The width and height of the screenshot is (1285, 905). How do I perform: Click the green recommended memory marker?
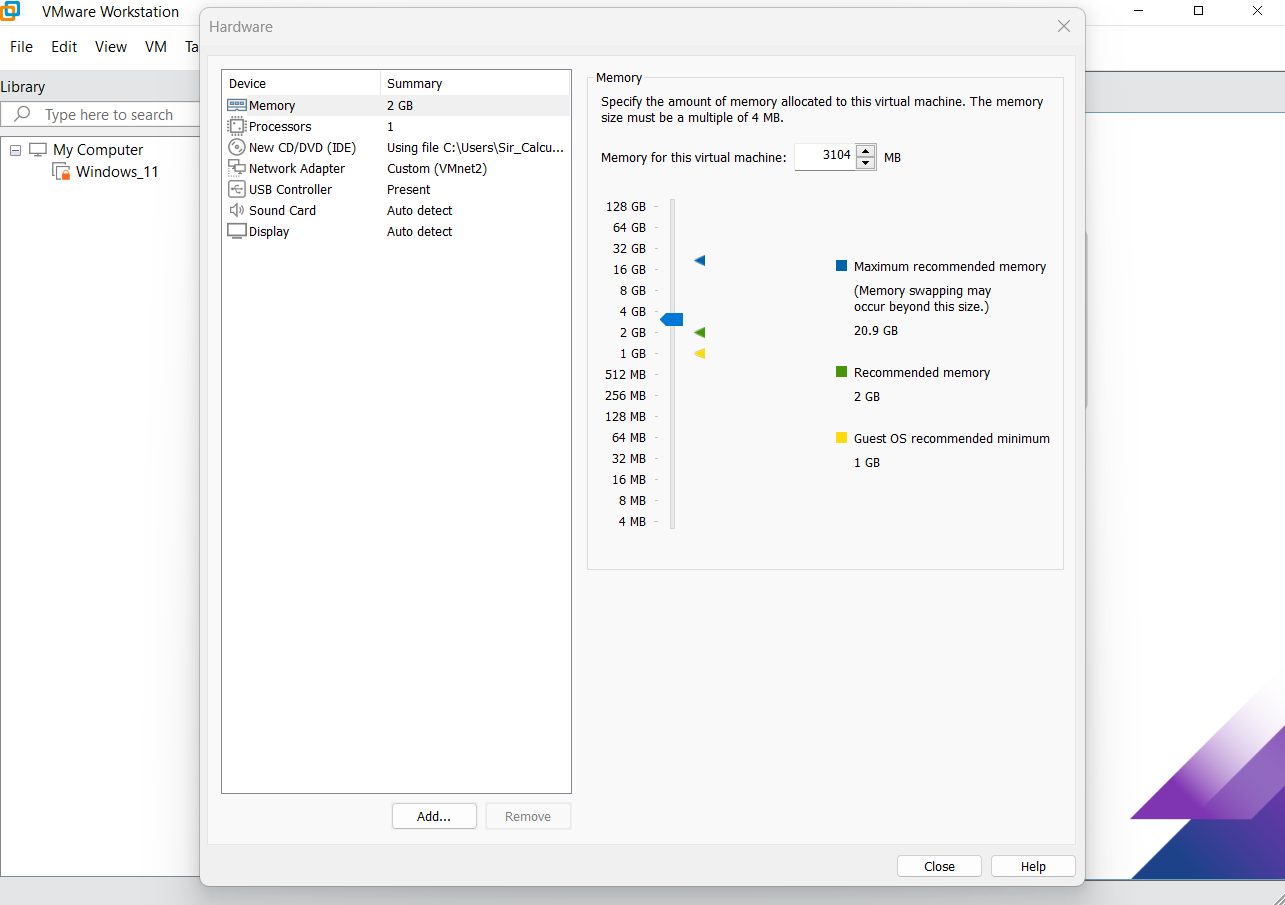point(700,332)
